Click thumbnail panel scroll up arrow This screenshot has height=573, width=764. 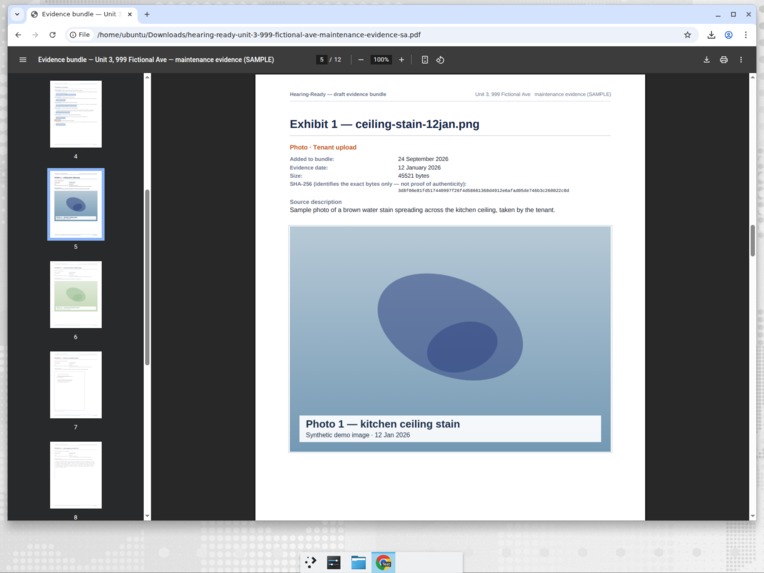[147, 77]
